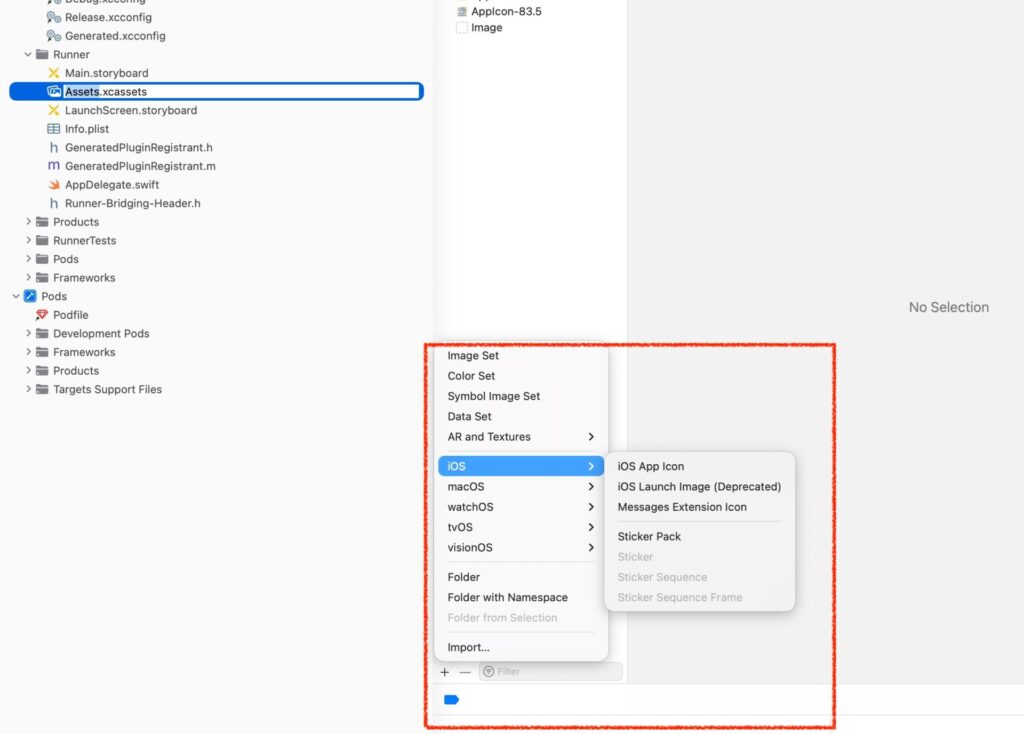Open AppDelegate.swift file
This screenshot has height=734, width=1024.
pos(111,185)
